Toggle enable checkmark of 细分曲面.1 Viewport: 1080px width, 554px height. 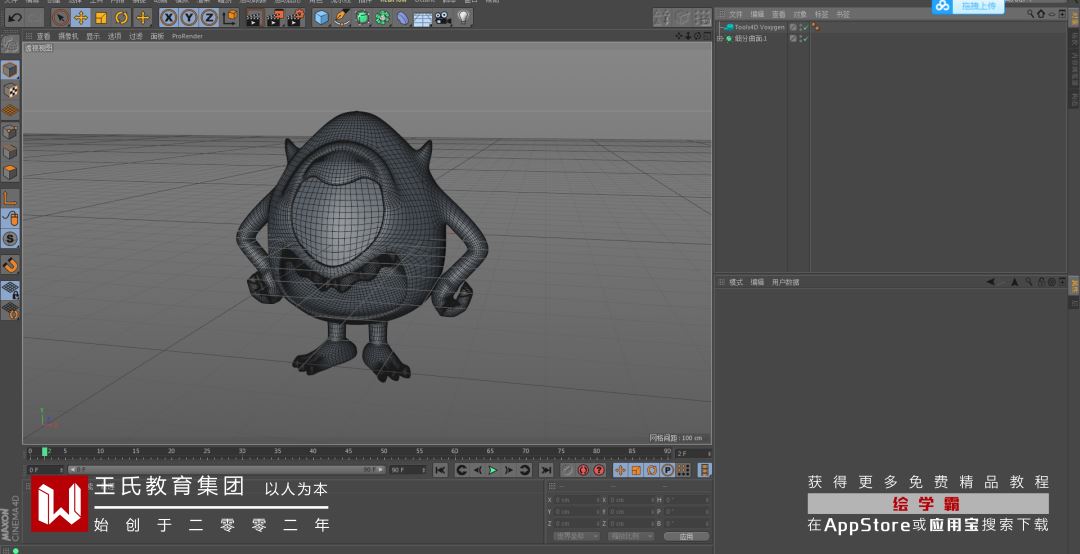pyautogui.click(x=804, y=39)
